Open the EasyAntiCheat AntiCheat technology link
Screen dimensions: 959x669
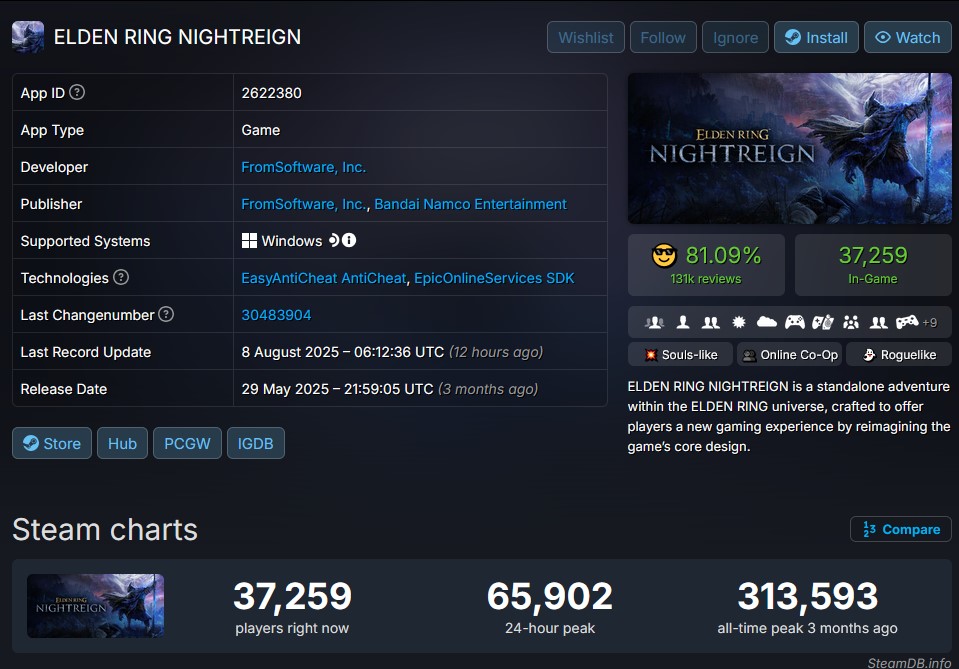coord(324,278)
